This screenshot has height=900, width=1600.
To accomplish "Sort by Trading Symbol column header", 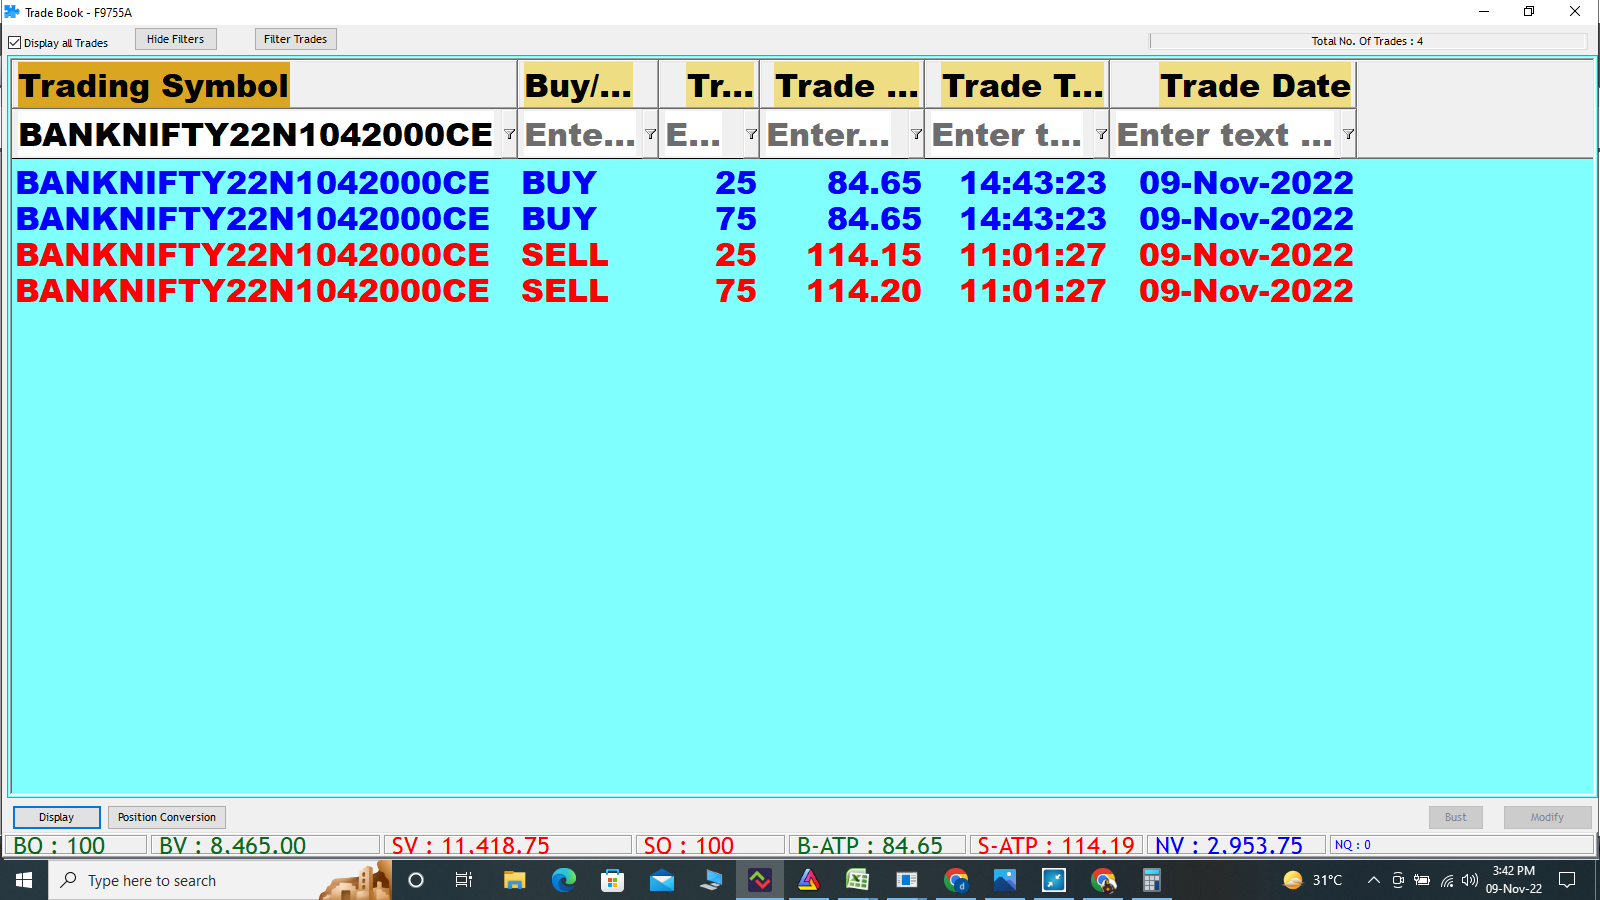I will [154, 86].
